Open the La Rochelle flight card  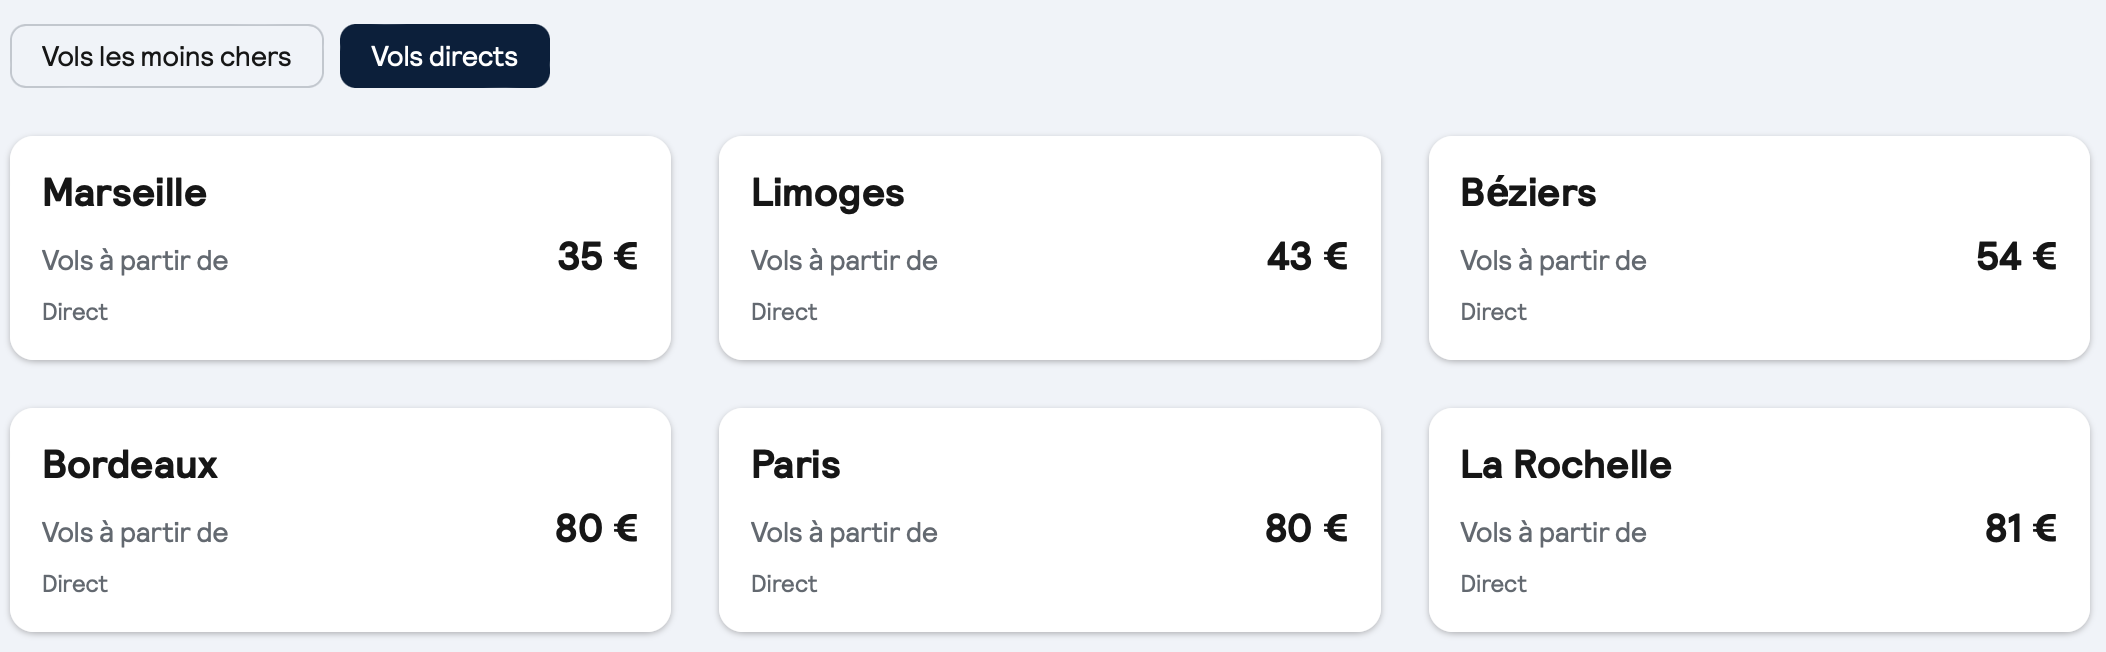point(1759,520)
